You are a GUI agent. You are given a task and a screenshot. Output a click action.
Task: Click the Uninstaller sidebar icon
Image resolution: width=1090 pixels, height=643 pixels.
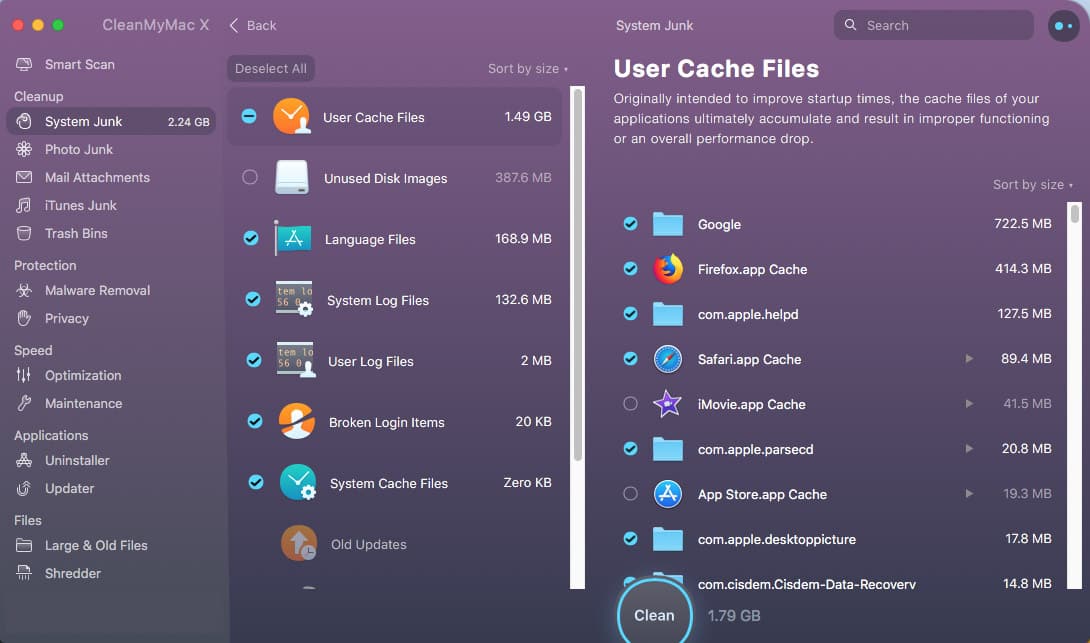point(24,460)
